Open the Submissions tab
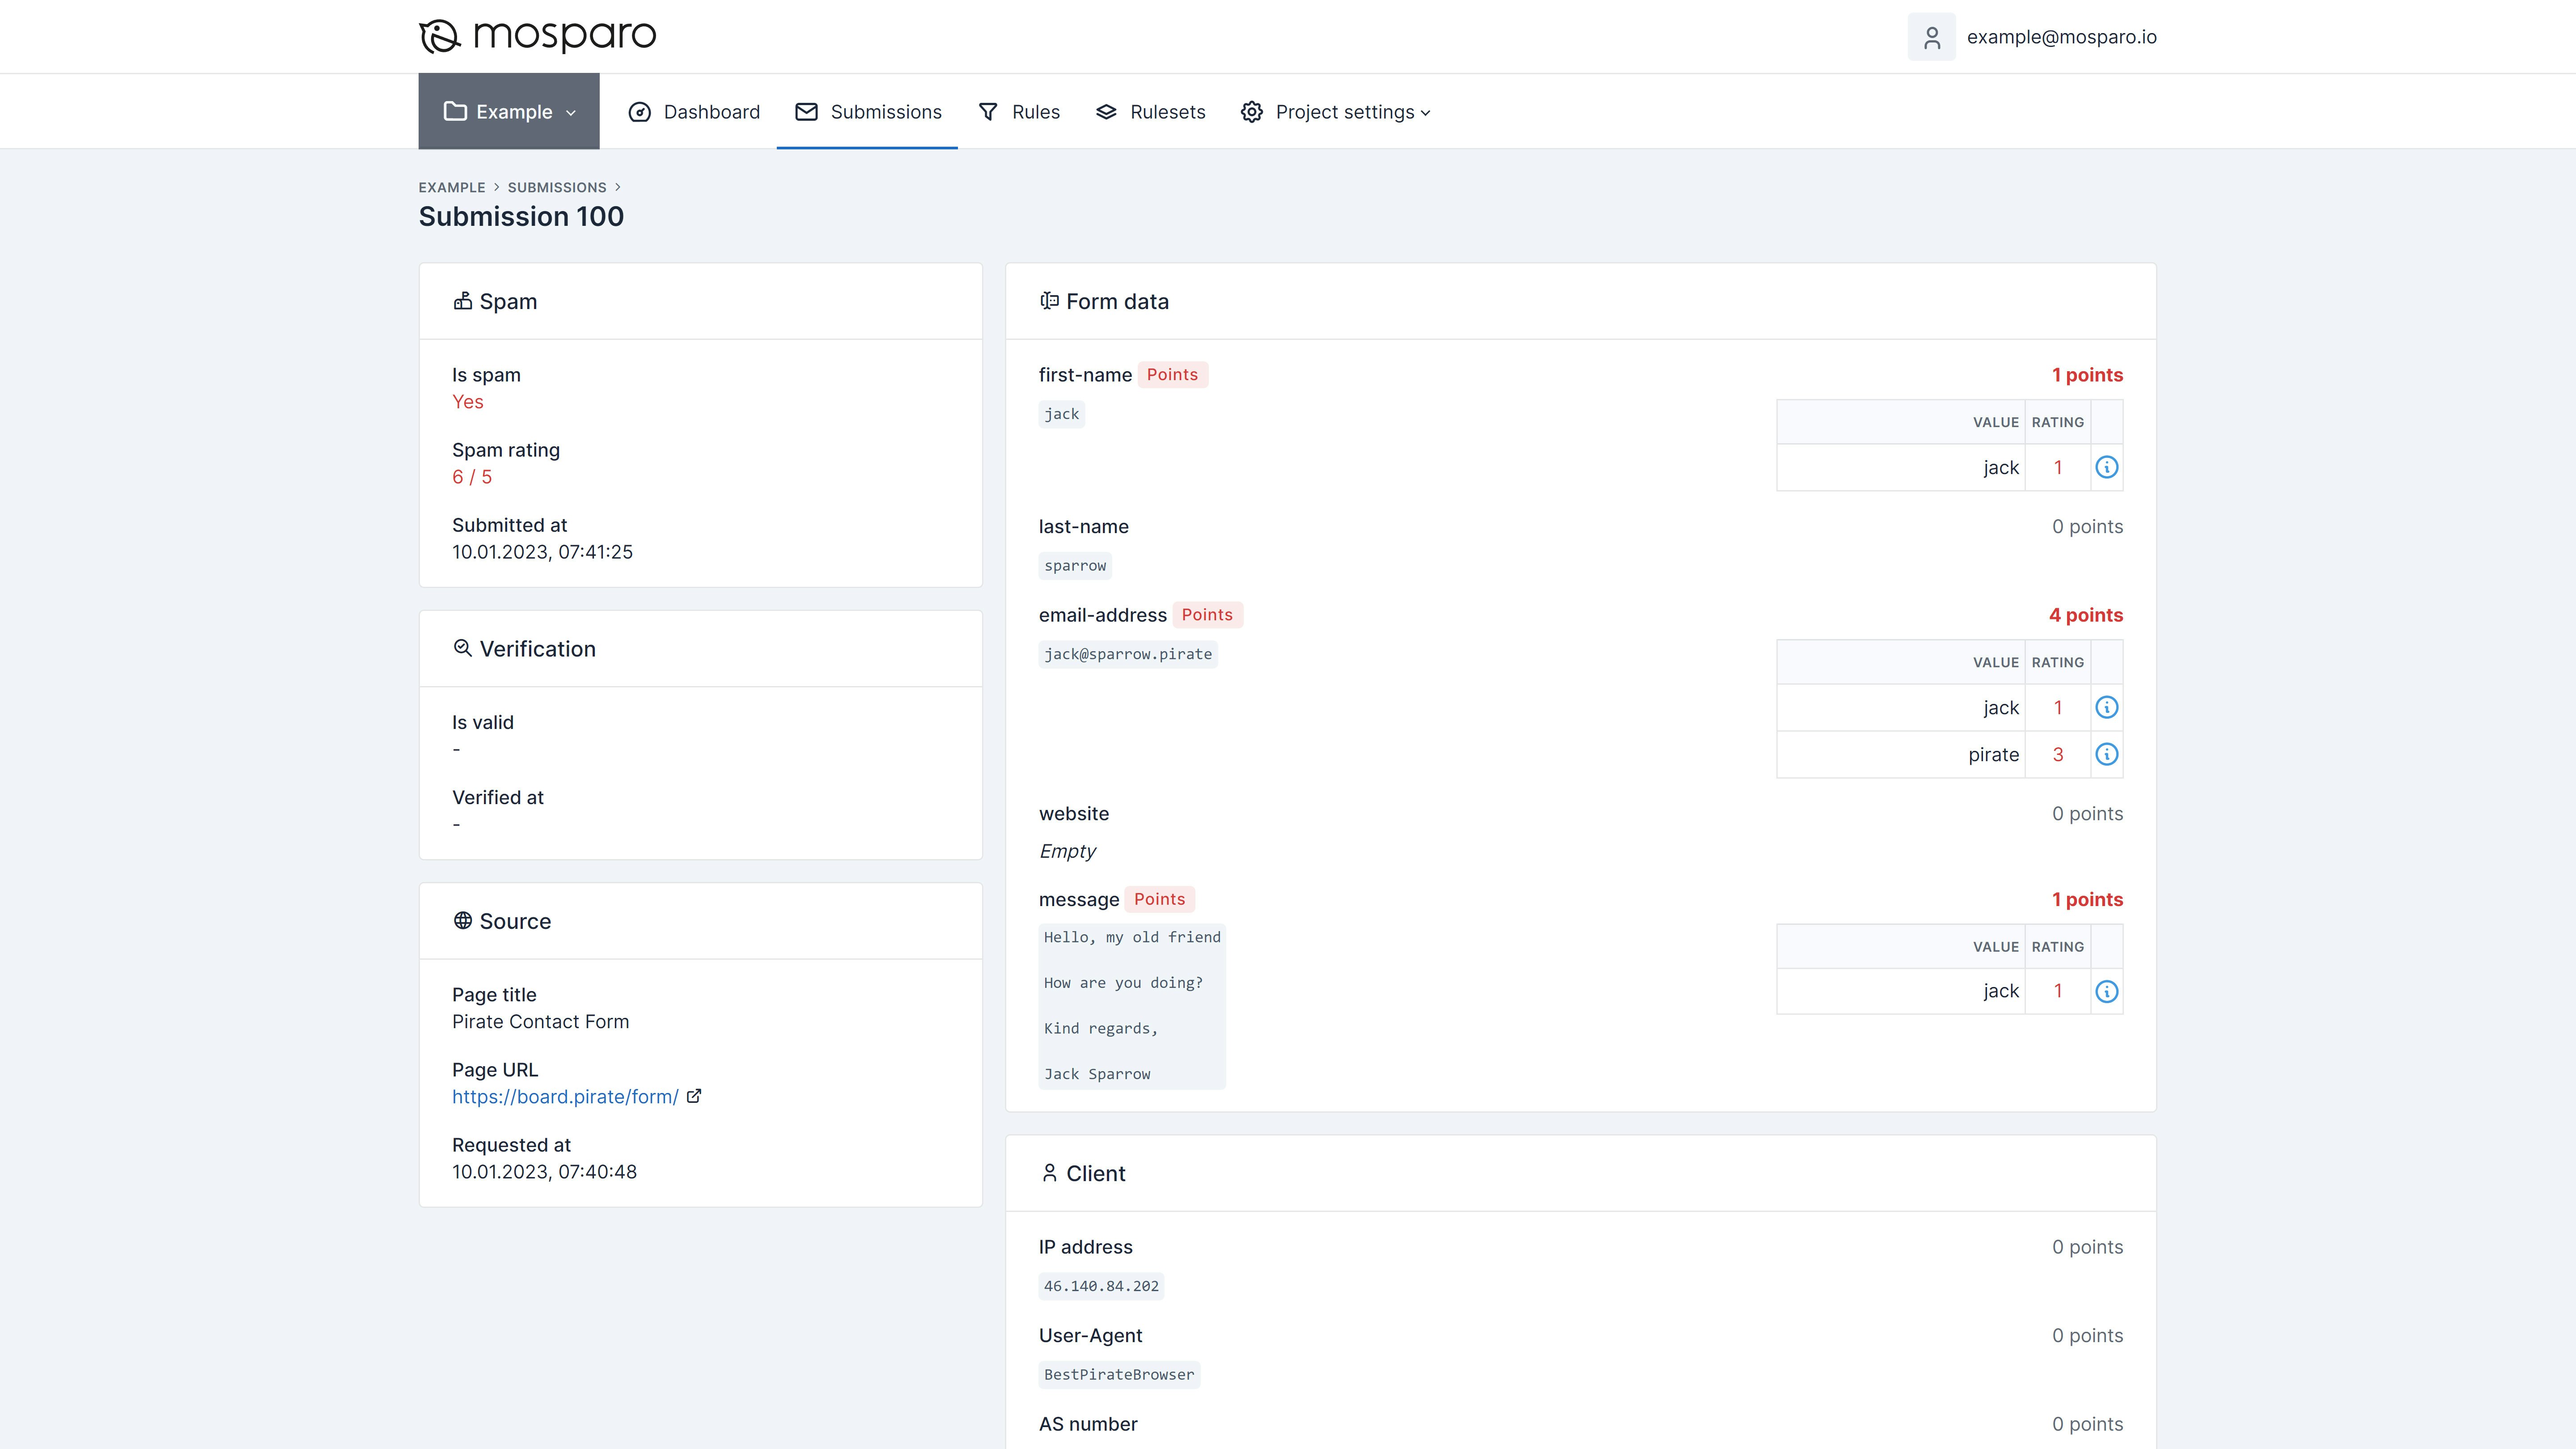2576x1449 pixels. click(868, 112)
